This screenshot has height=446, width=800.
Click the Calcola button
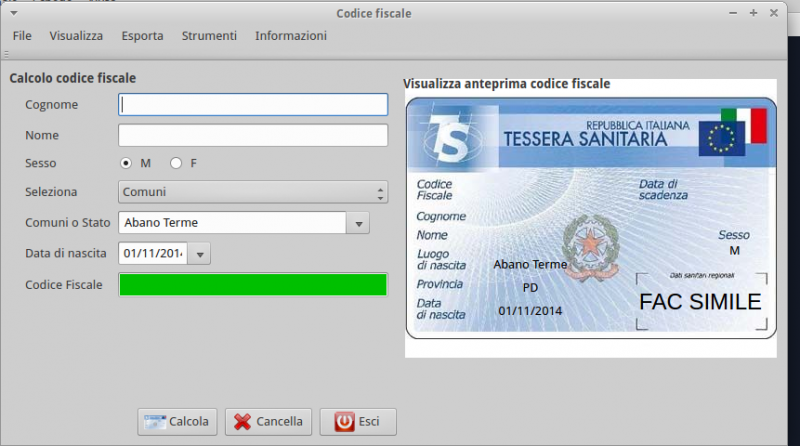(177, 422)
